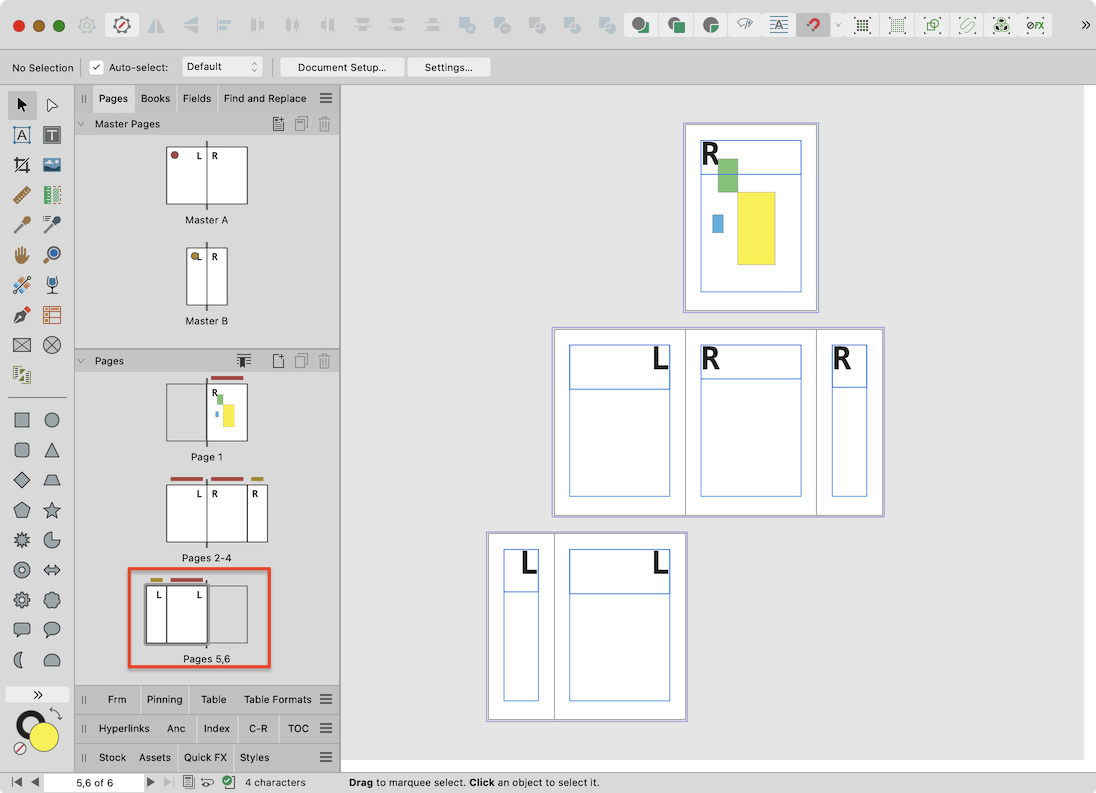Pick the Table tool
The width and height of the screenshot is (1096, 793).
point(52,315)
